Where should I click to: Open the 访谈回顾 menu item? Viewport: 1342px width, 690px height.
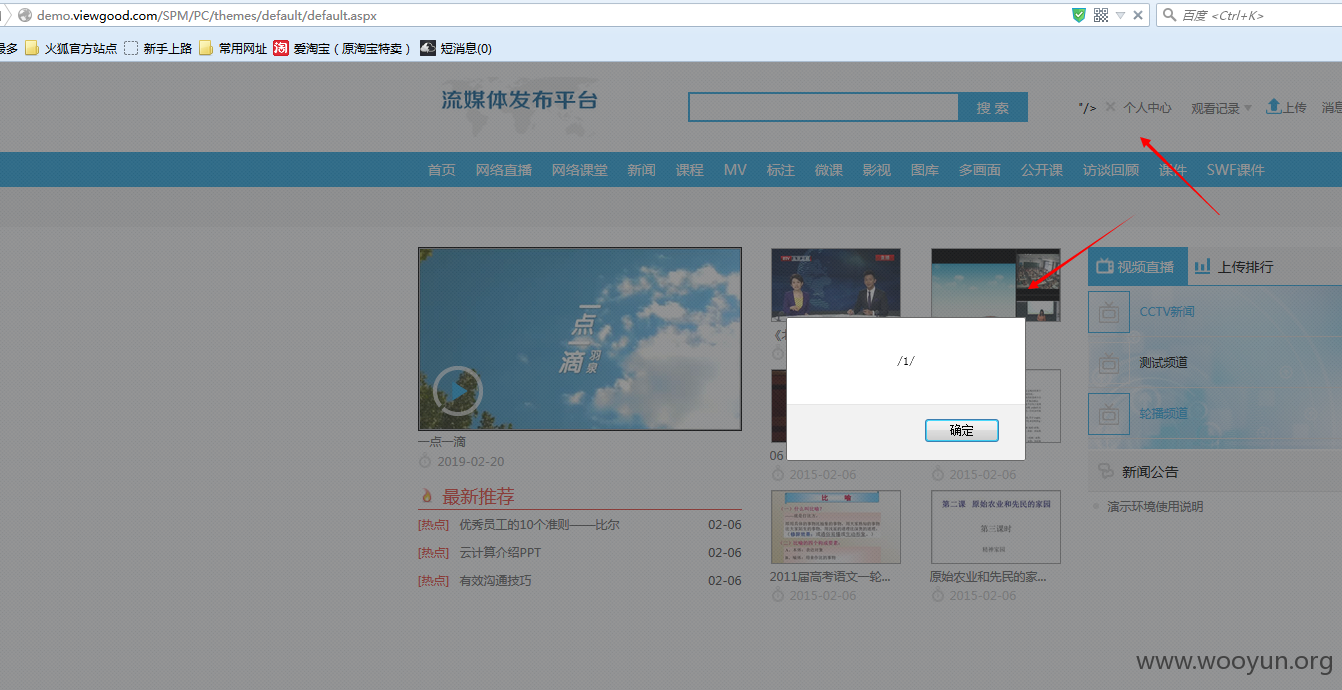(1111, 170)
